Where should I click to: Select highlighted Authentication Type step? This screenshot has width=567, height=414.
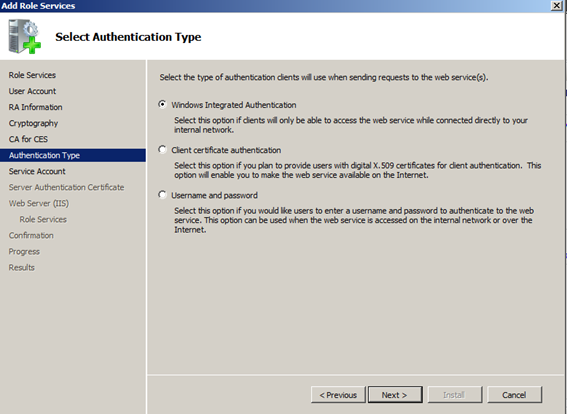coord(73,155)
